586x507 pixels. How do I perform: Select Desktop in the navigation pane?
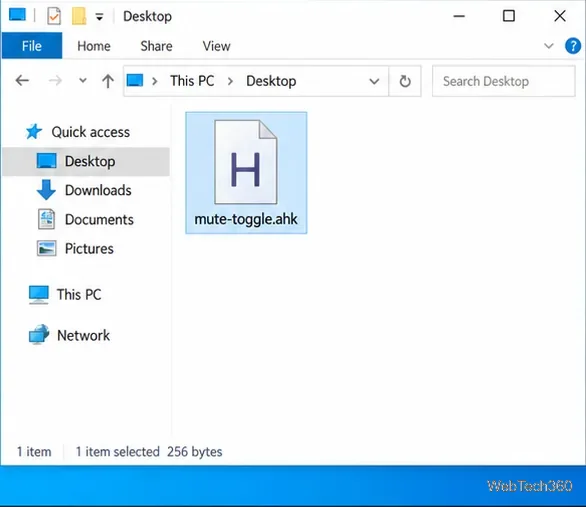coord(86,161)
